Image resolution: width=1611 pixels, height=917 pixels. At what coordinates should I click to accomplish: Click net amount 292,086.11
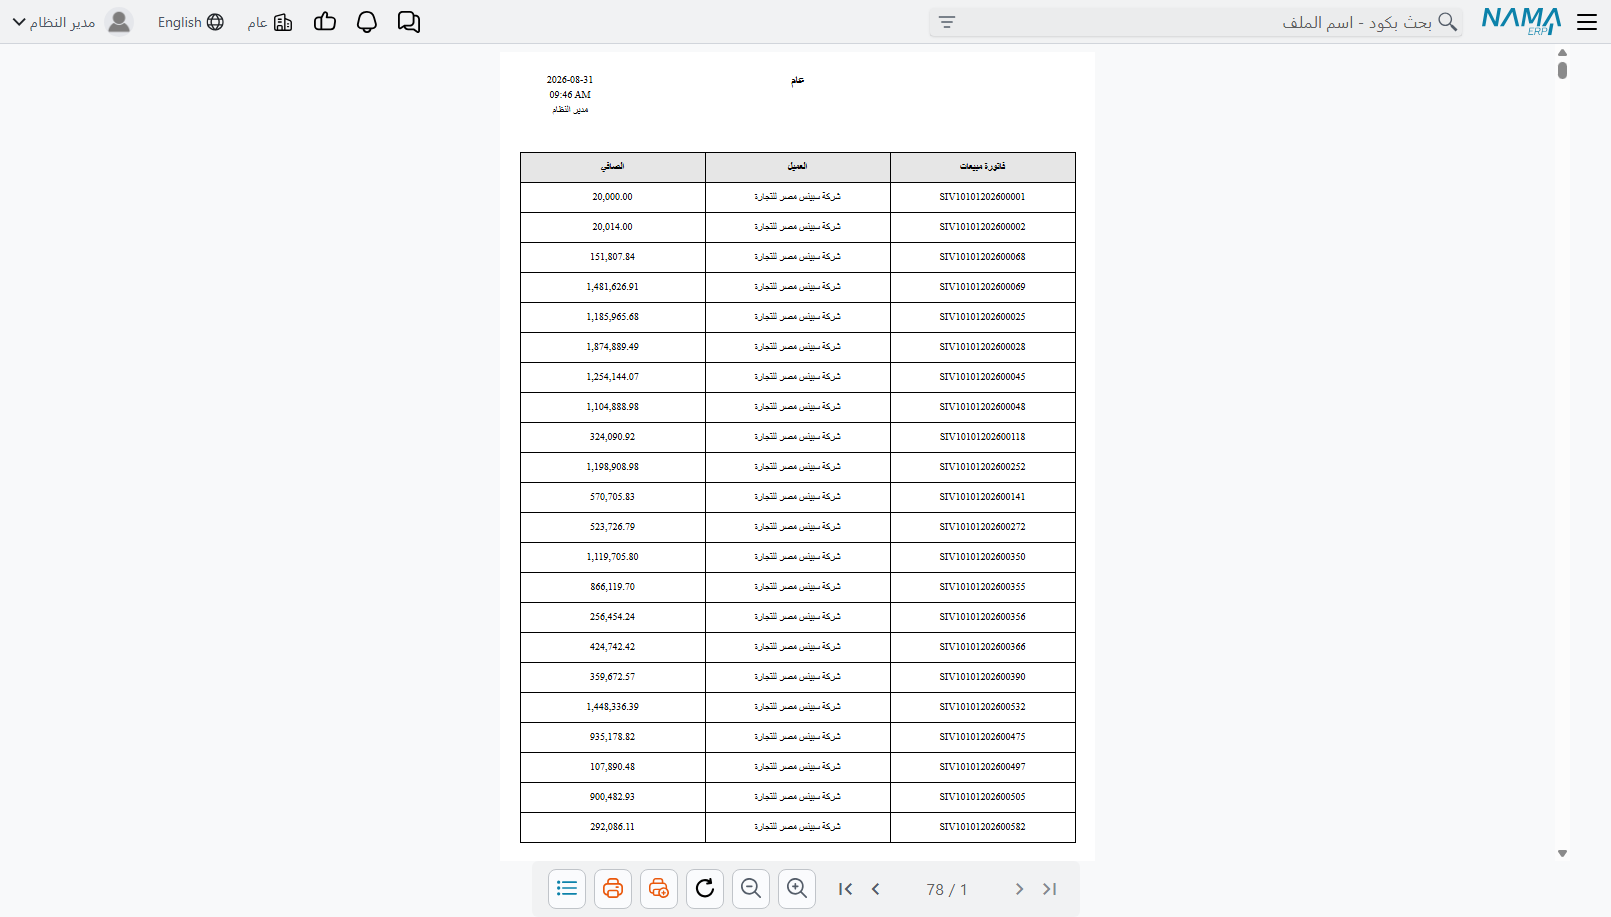click(x=613, y=827)
